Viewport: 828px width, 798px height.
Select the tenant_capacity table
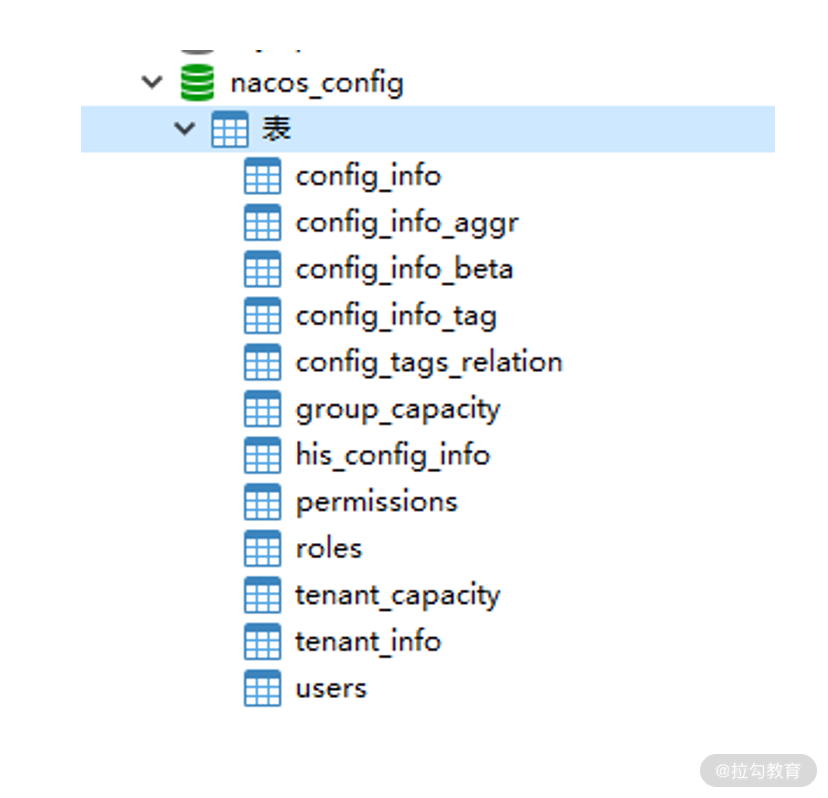tap(398, 596)
